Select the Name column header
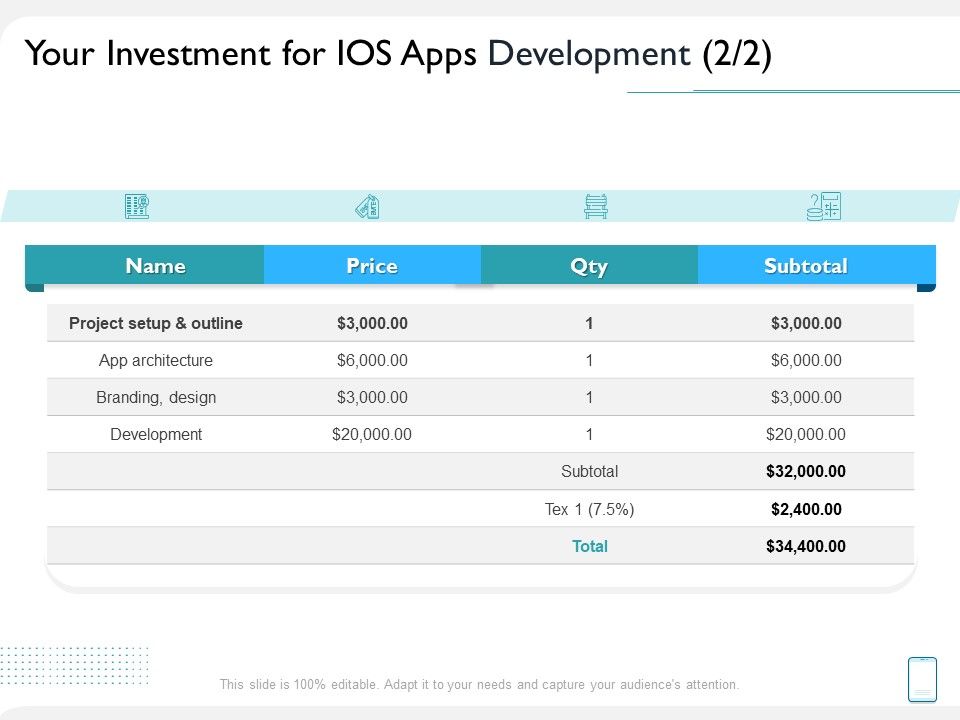 click(155, 266)
